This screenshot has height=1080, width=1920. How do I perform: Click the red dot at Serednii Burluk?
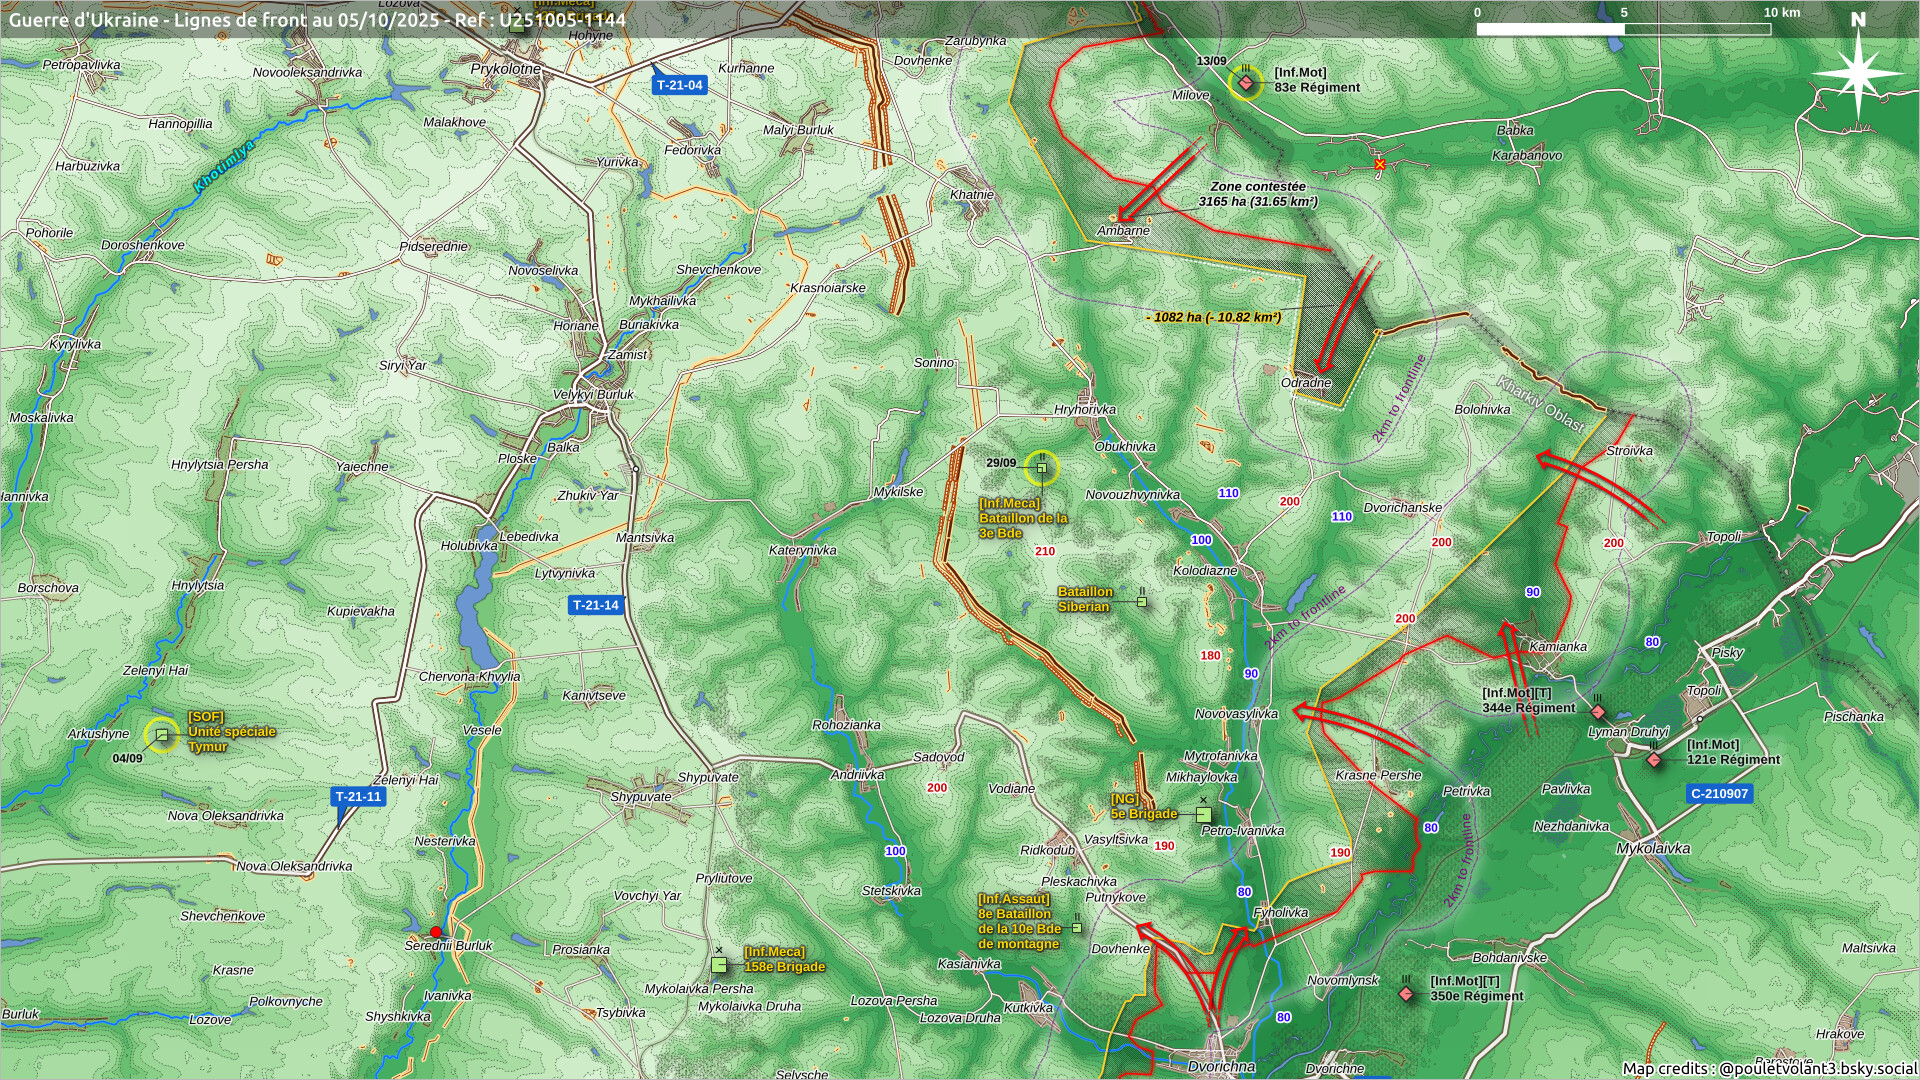point(435,932)
